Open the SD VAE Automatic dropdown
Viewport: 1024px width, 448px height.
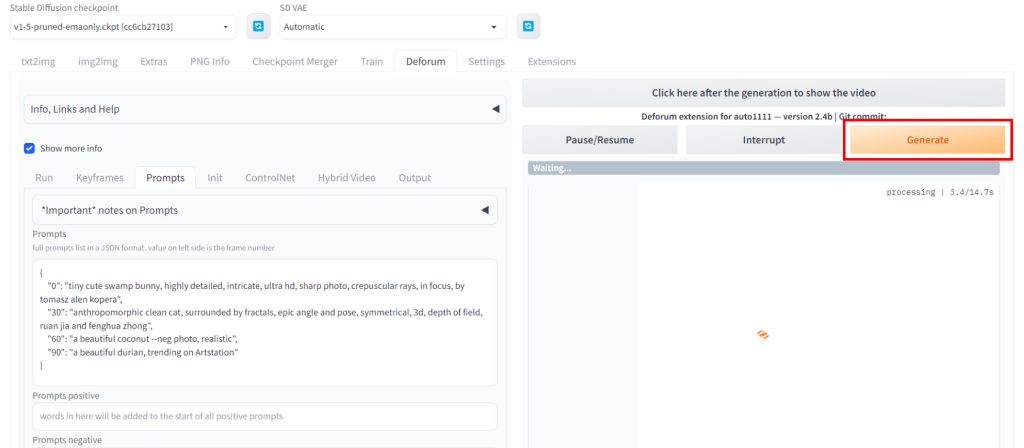(392, 27)
